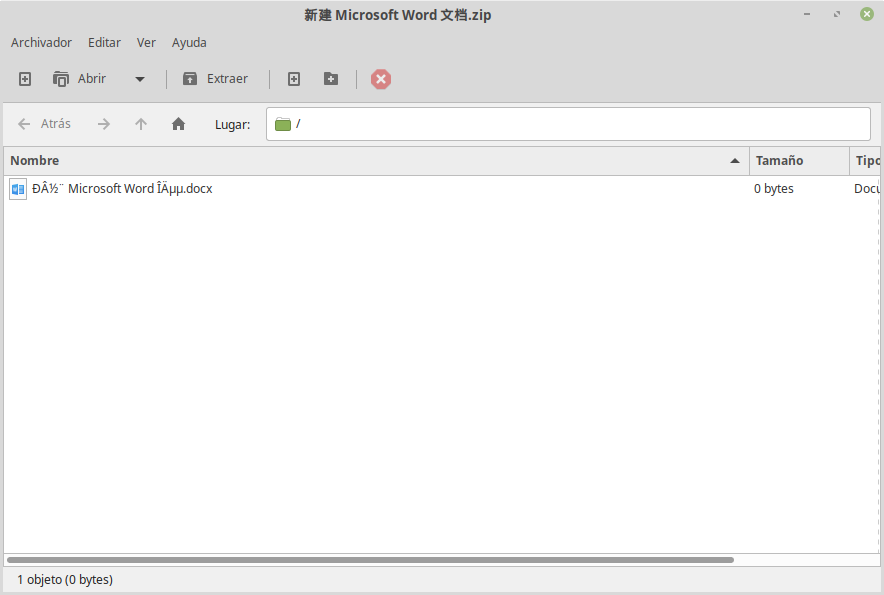
Task: Click the forward navigation arrow icon
Action: click(103, 124)
